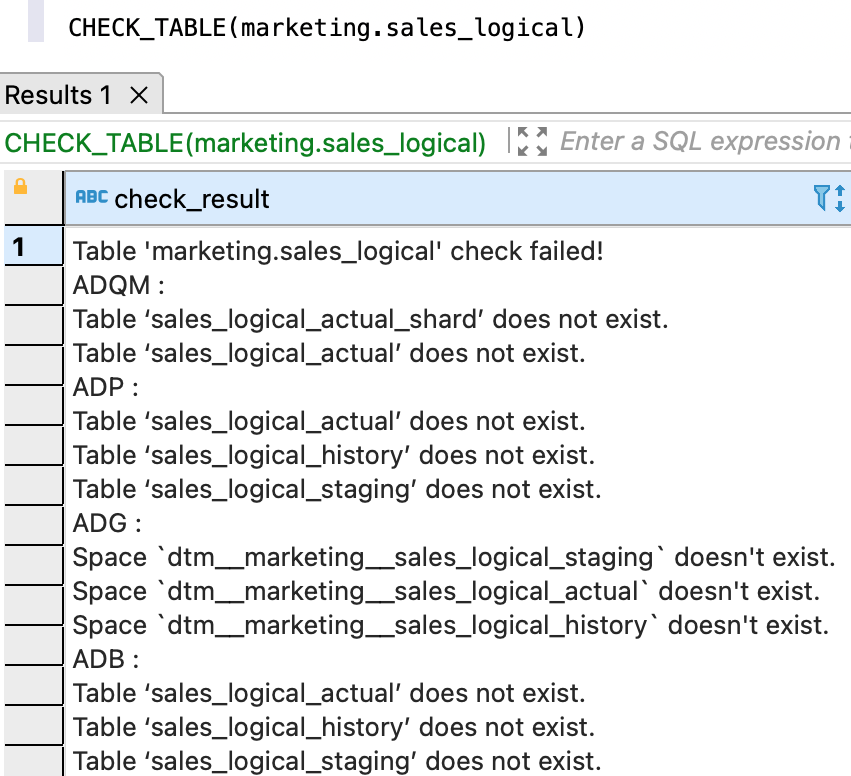Select the Results 1 tab
851x776 pixels.
click(59, 96)
